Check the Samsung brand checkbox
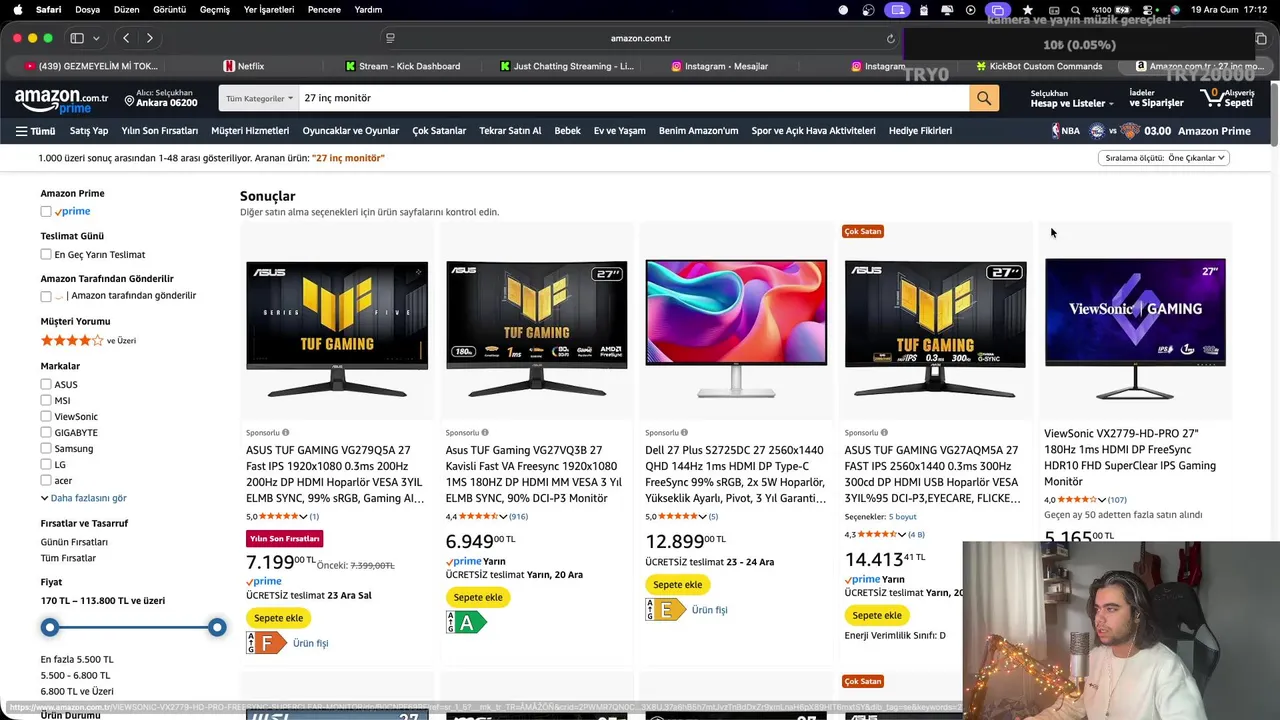Viewport: 1280px width, 720px height. [x=46, y=448]
